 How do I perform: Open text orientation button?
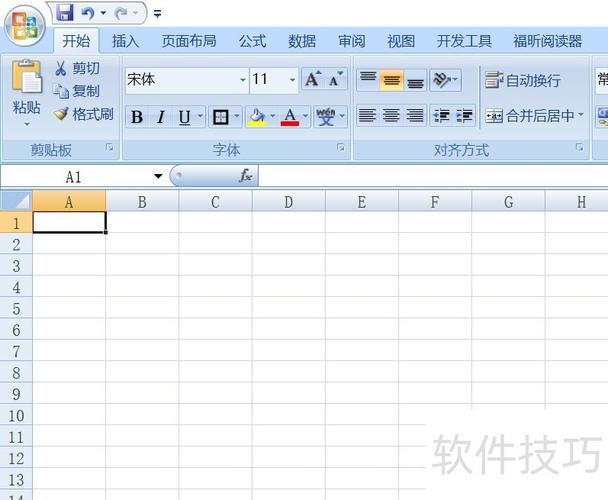pos(445,80)
